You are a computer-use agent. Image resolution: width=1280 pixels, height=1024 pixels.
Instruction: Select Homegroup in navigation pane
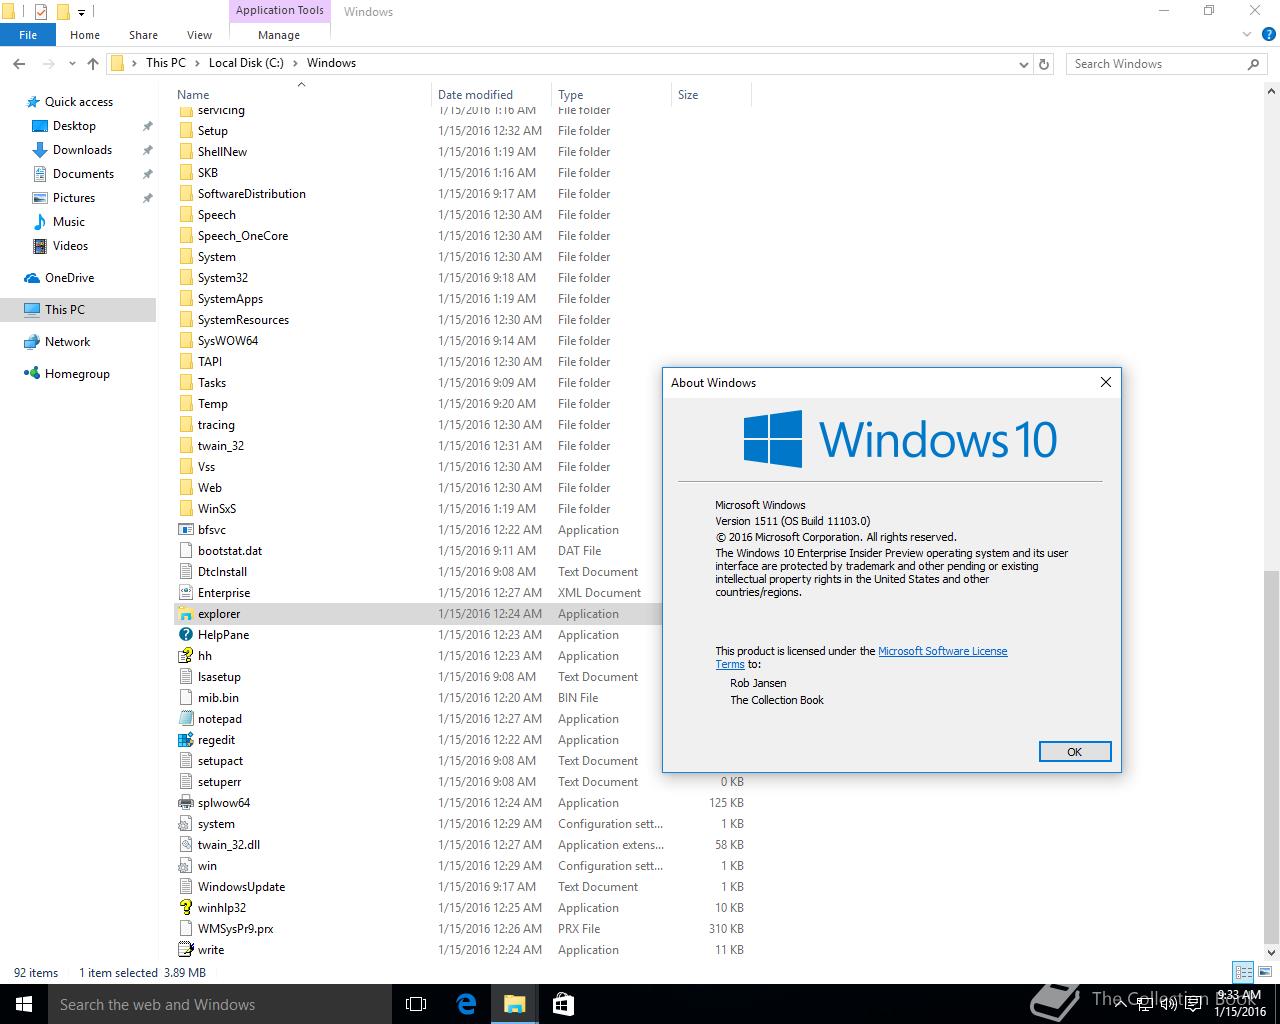77,374
